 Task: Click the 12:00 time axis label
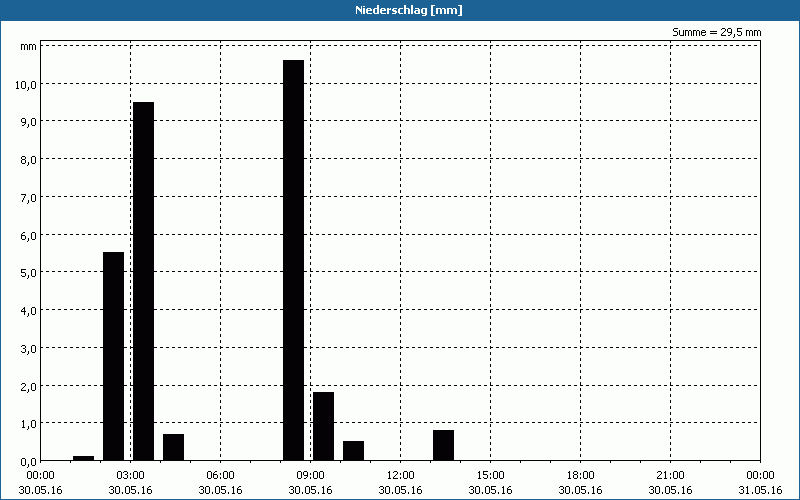(401, 476)
